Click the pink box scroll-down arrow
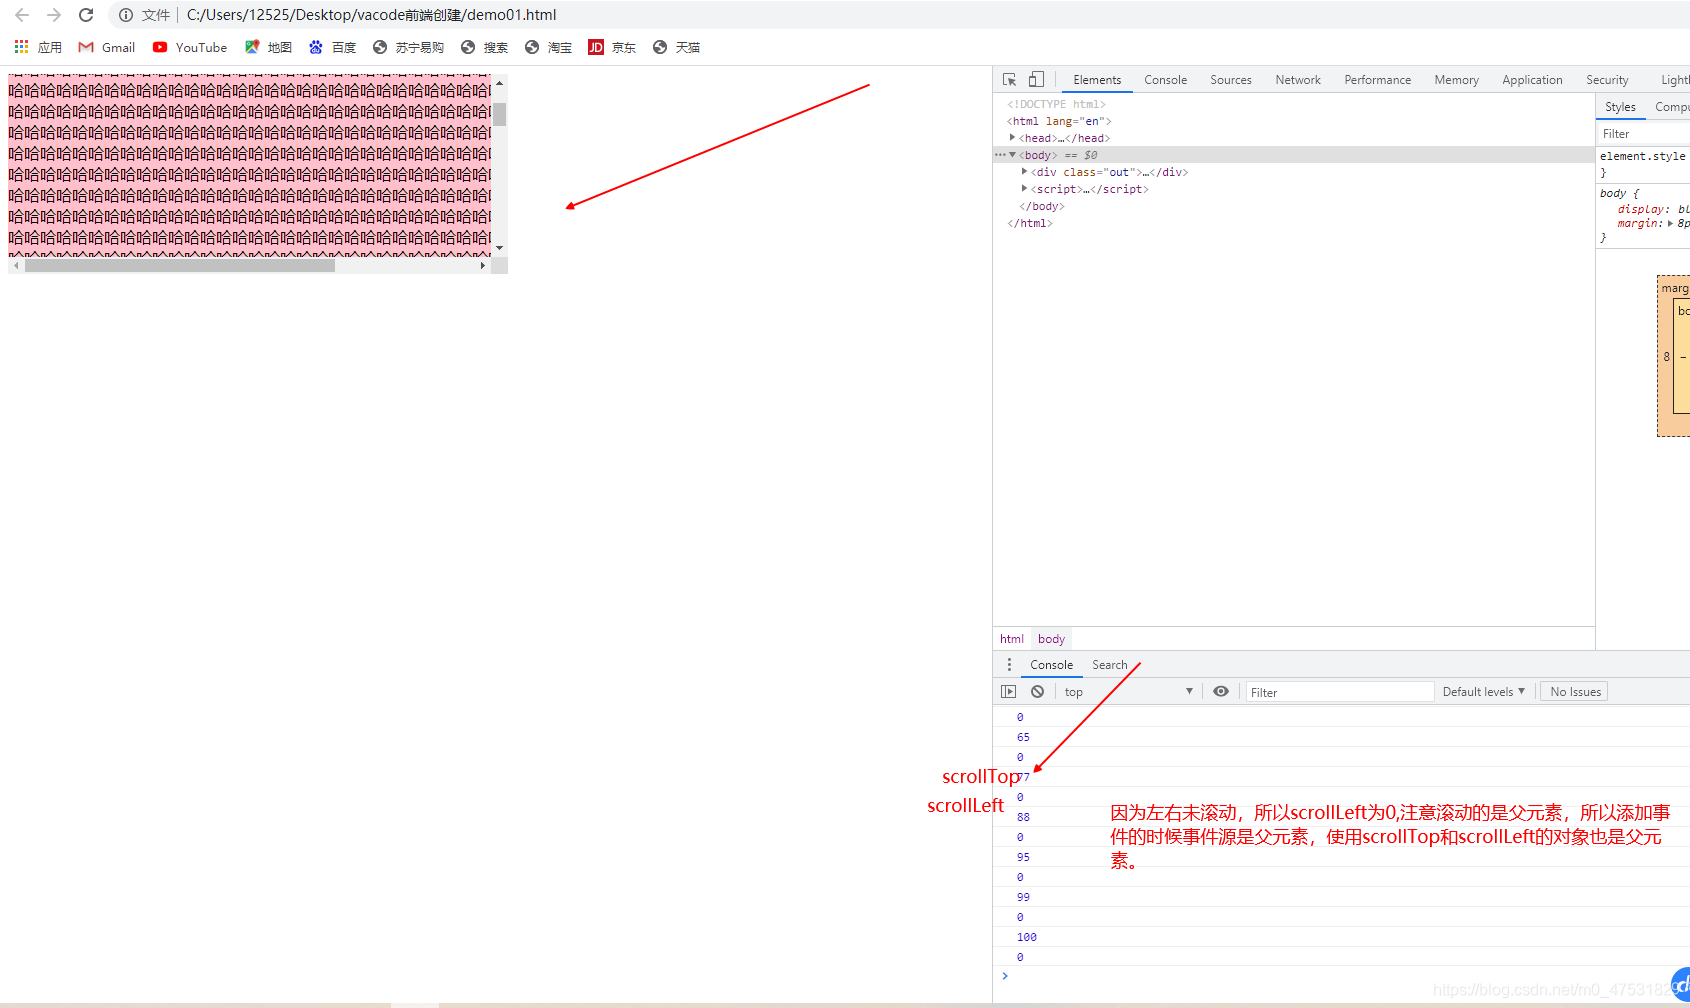 click(499, 248)
